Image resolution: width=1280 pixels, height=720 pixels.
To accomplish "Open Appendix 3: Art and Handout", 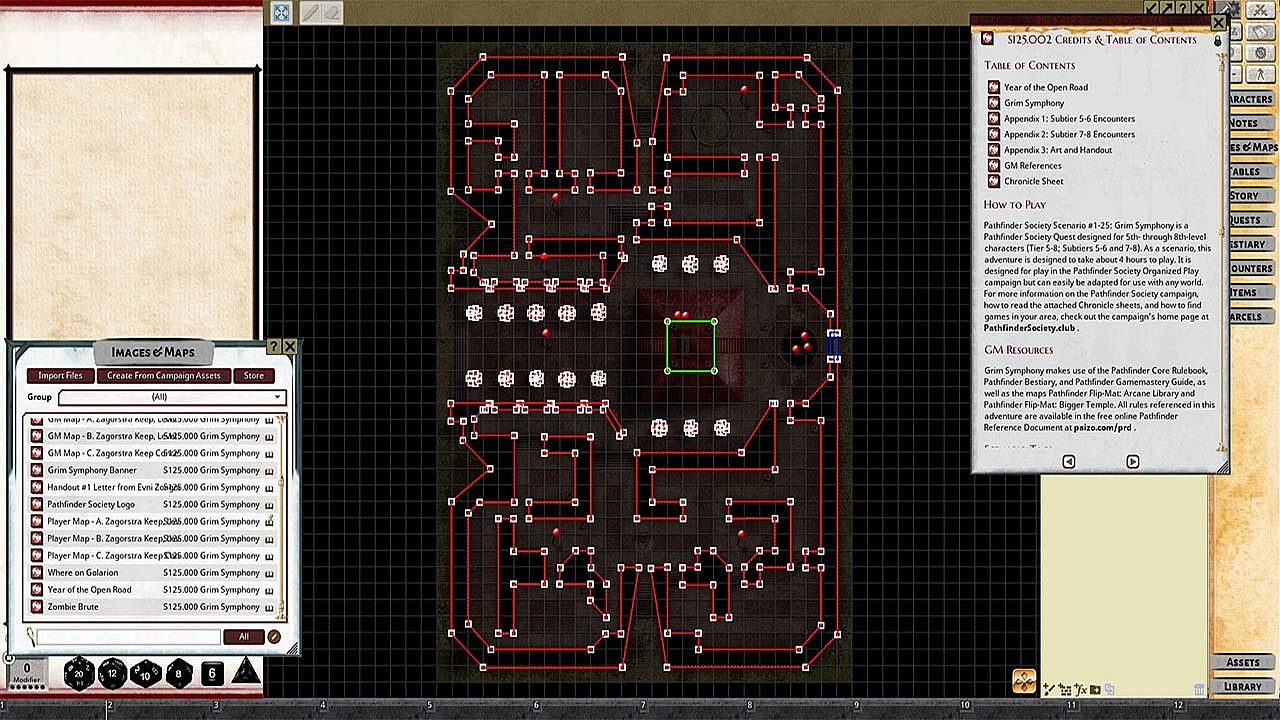I will coord(1057,150).
